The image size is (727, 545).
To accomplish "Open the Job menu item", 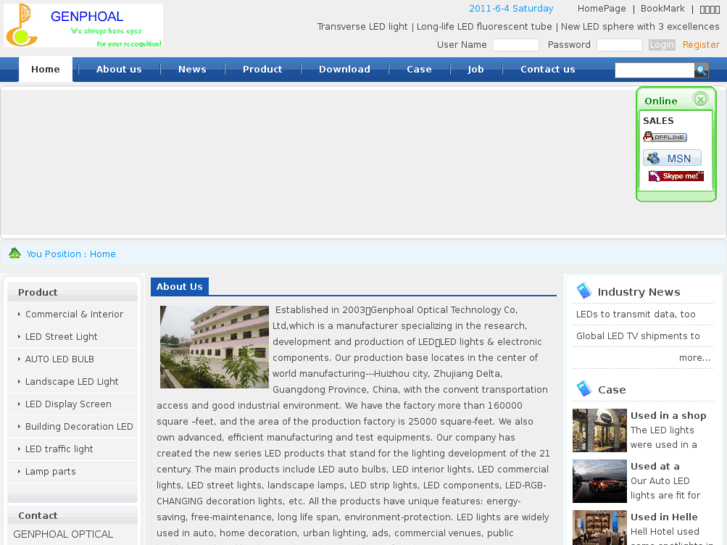I will 476,70.
